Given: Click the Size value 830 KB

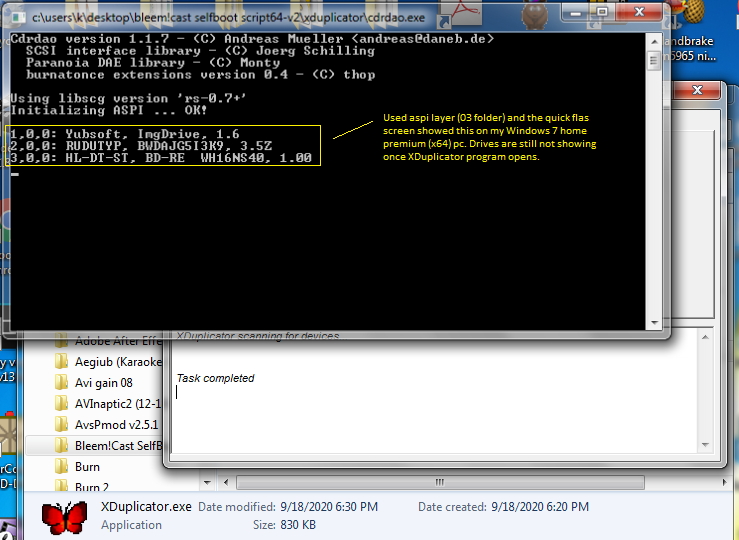Looking at the screenshot, I should (298, 525).
